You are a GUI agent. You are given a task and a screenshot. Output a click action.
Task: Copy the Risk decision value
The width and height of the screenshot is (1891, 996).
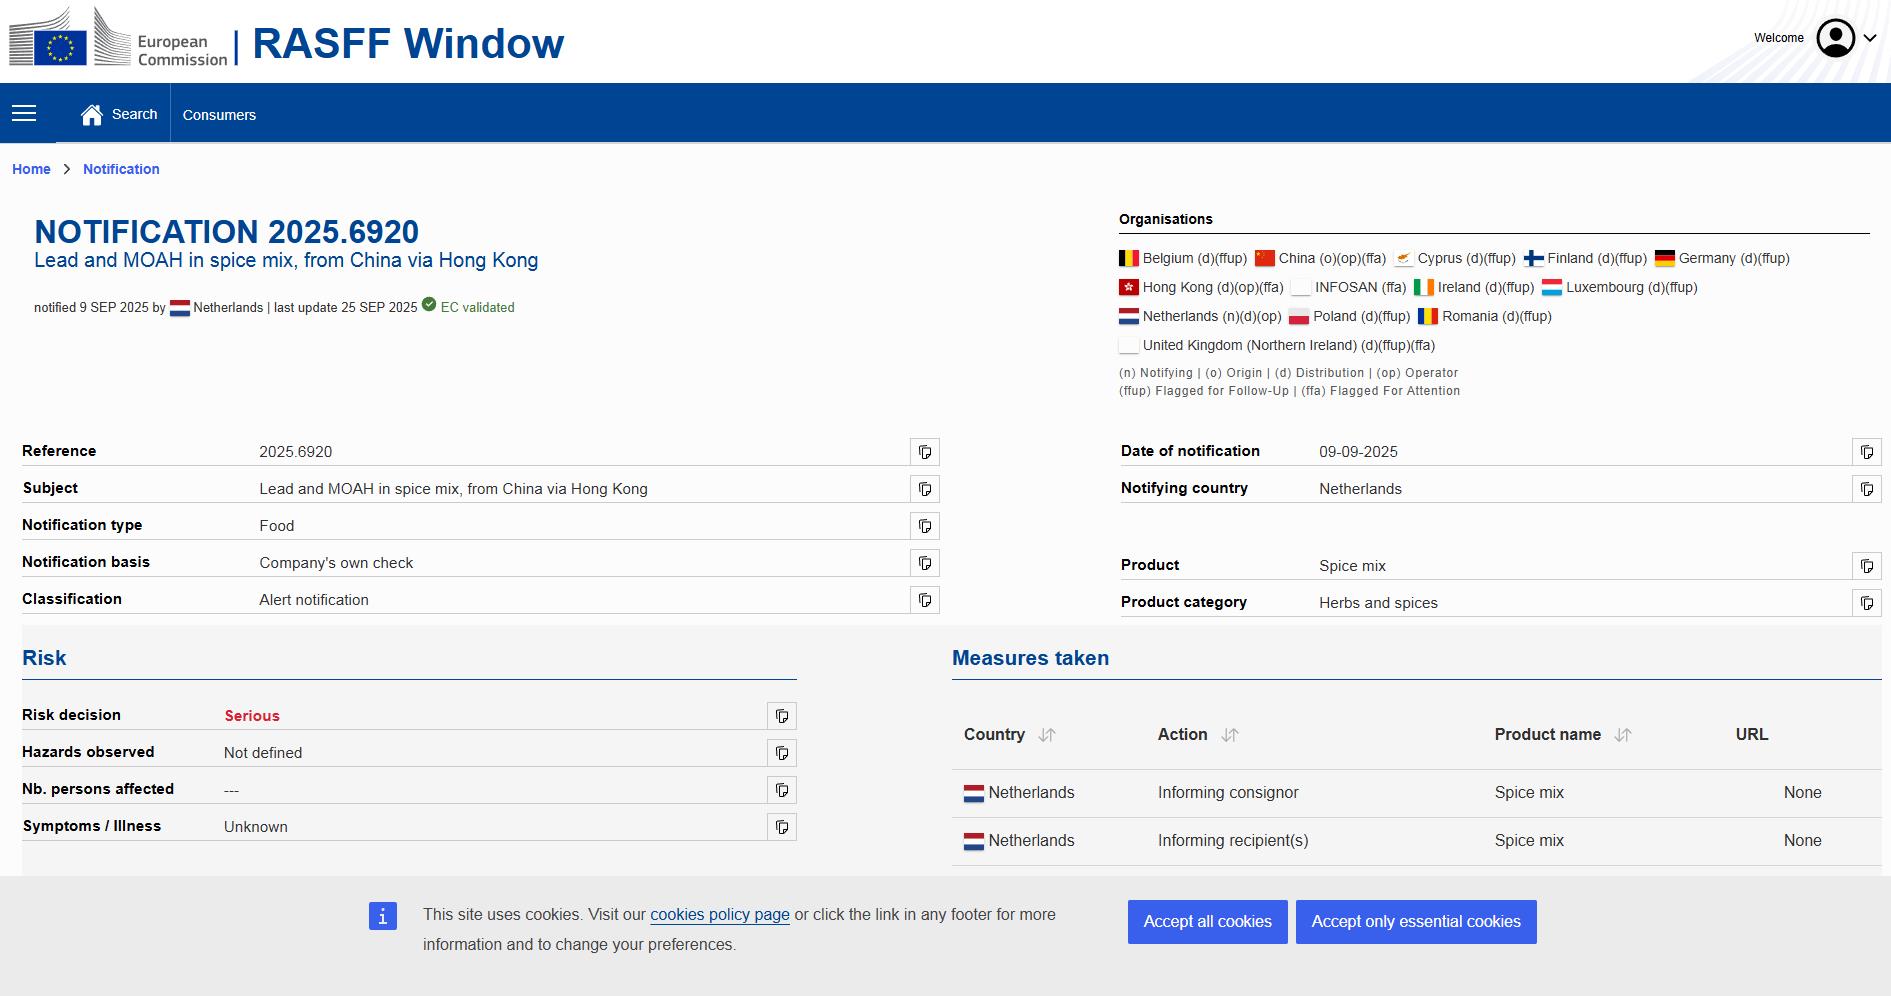(781, 716)
